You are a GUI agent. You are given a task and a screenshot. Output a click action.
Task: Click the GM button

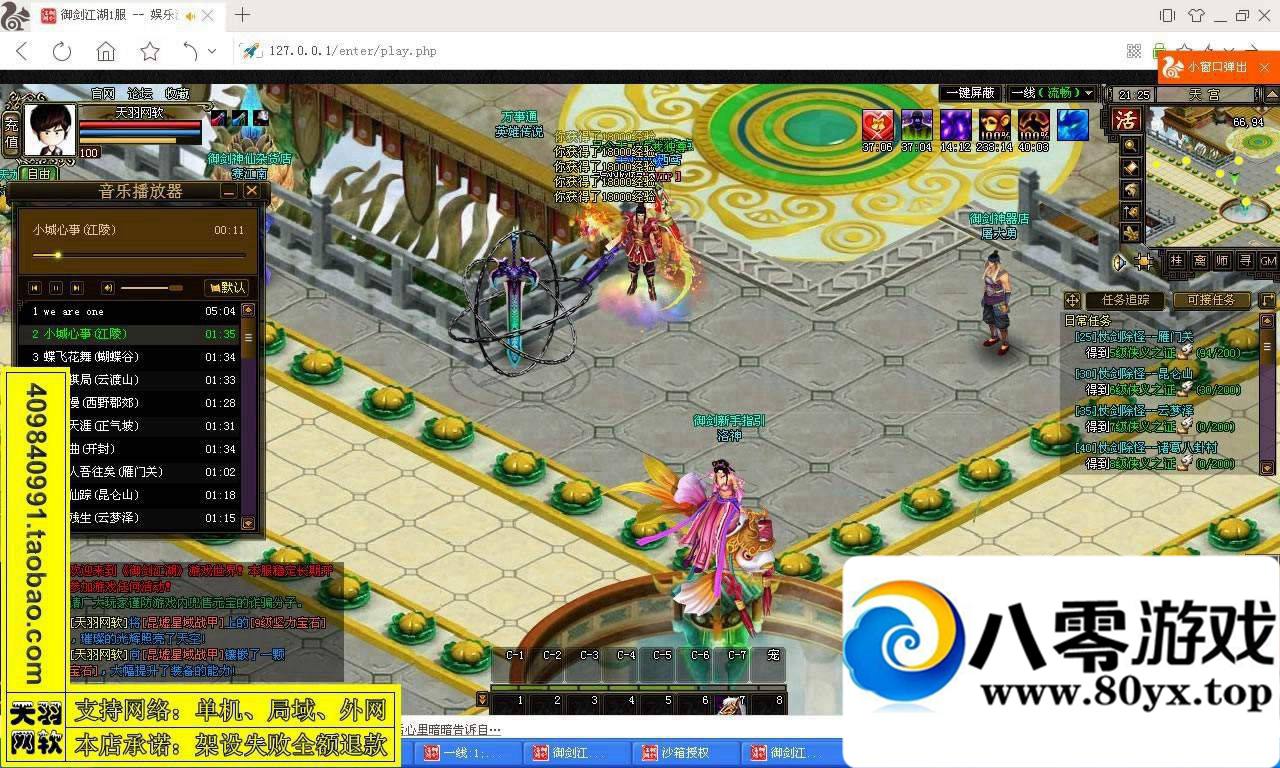1268,261
